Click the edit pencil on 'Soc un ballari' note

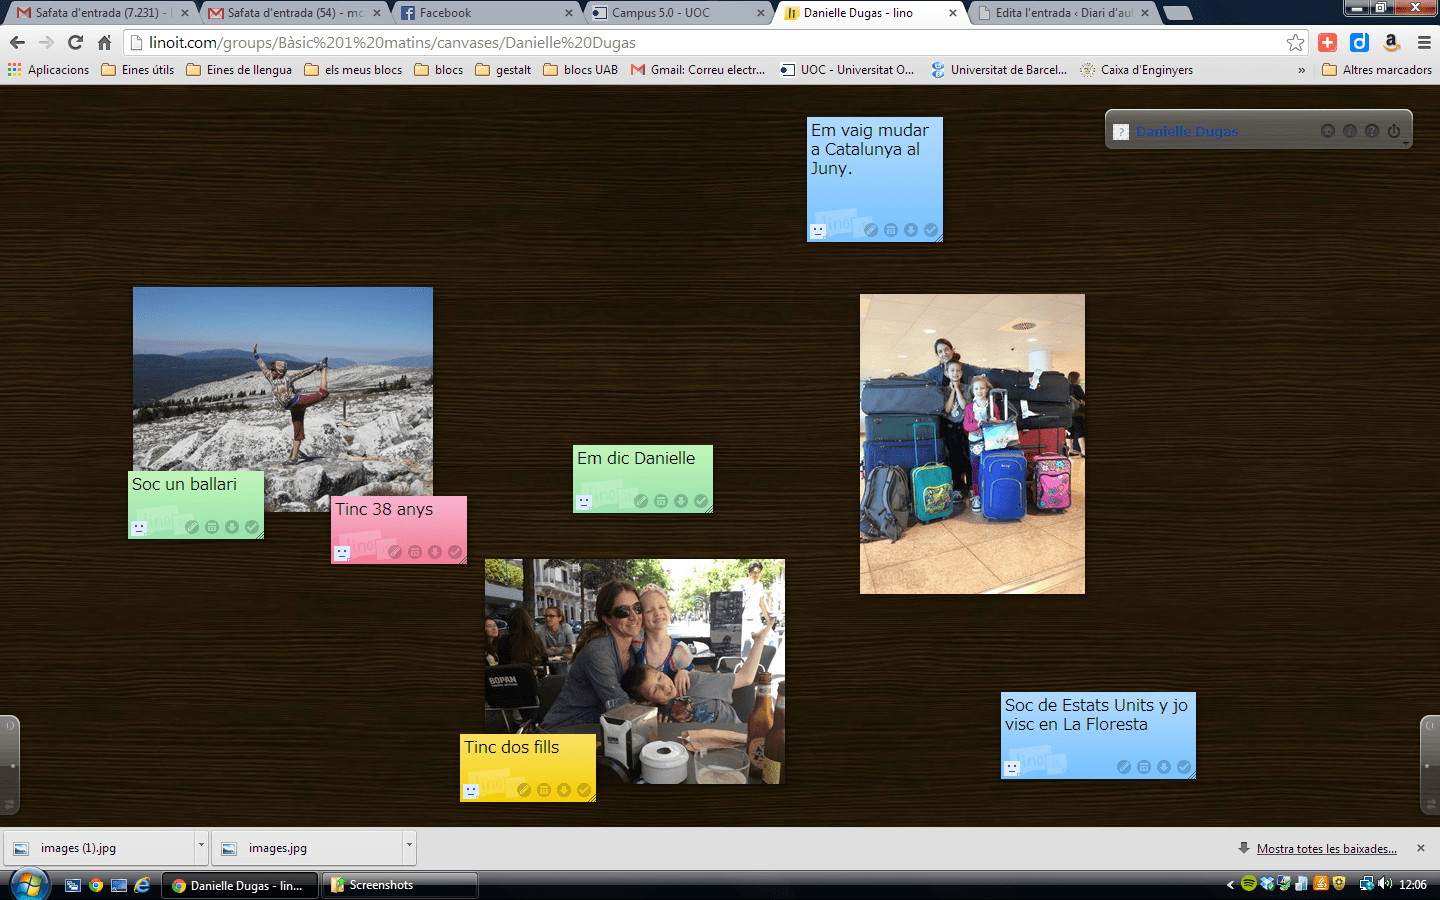click(192, 527)
